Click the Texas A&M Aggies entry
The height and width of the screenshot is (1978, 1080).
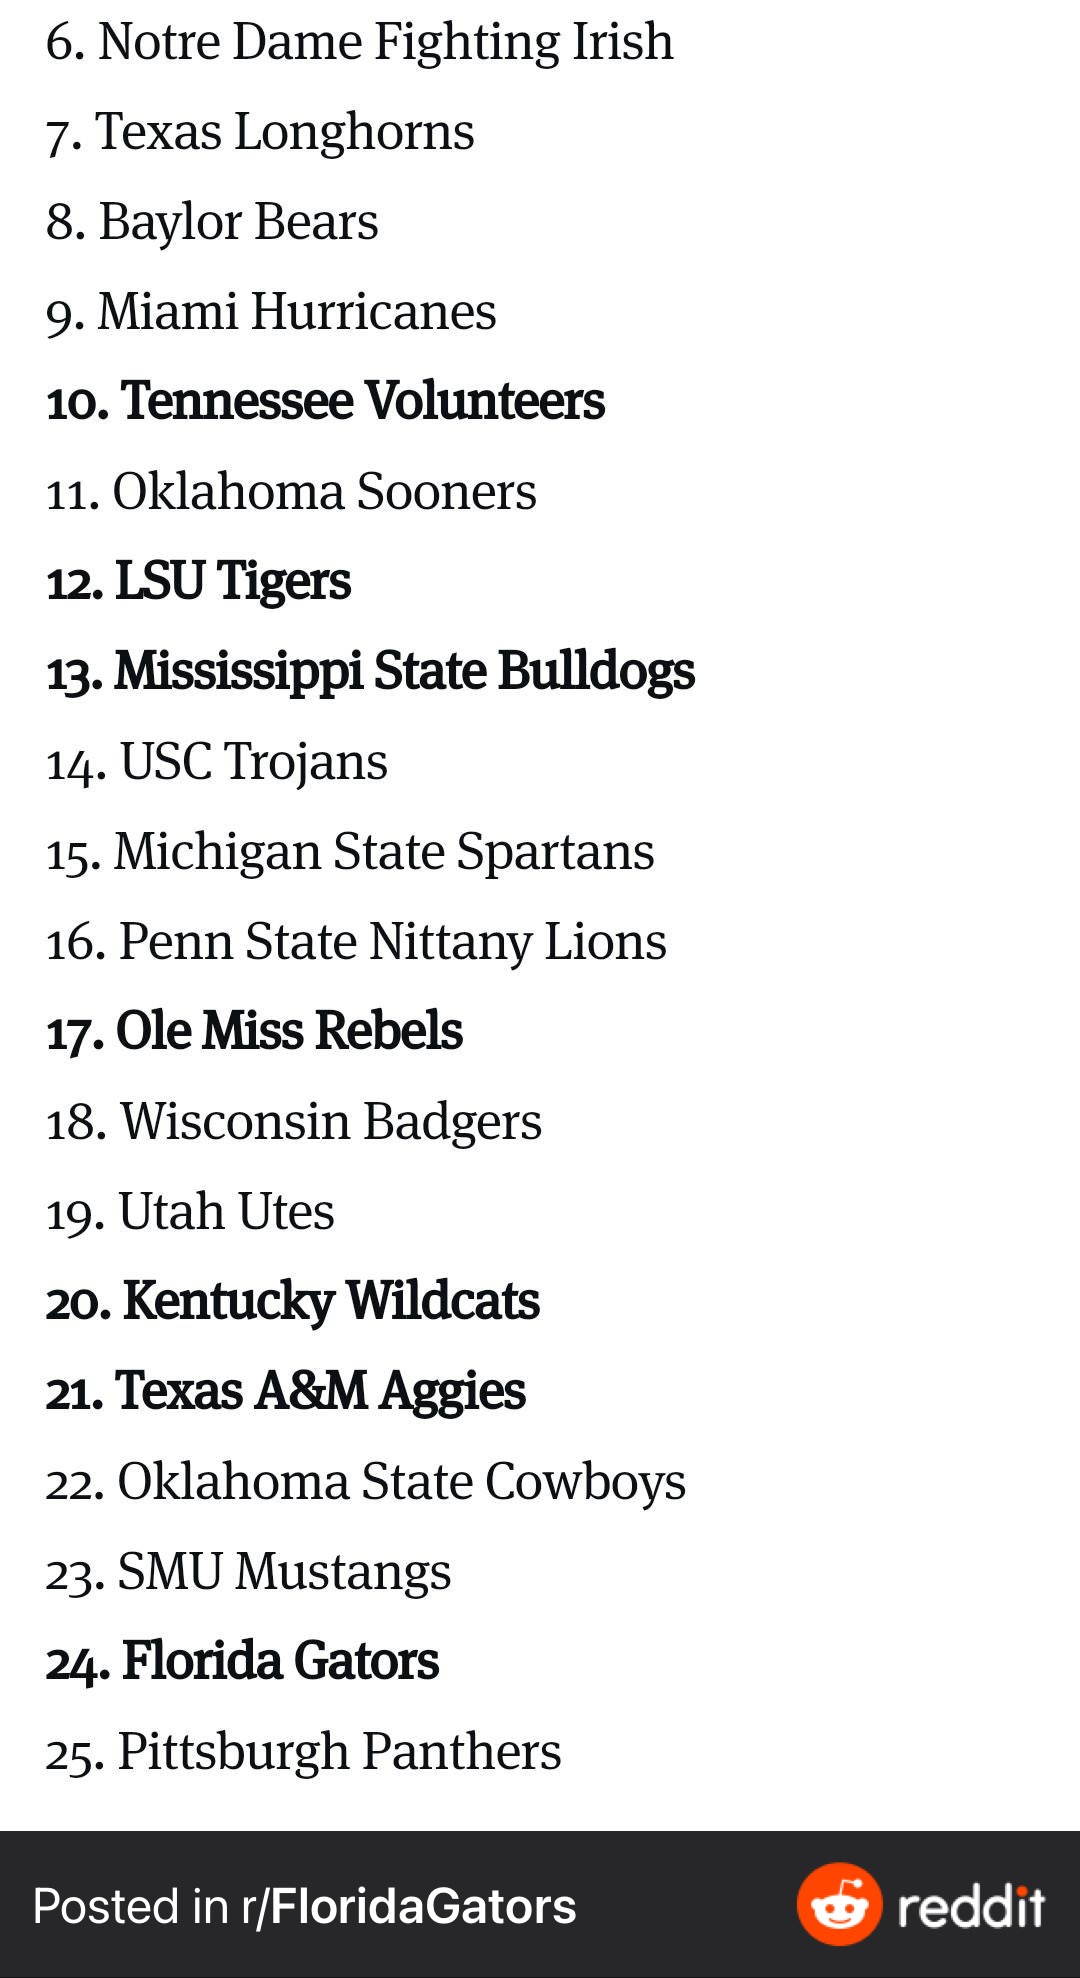(286, 1392)
